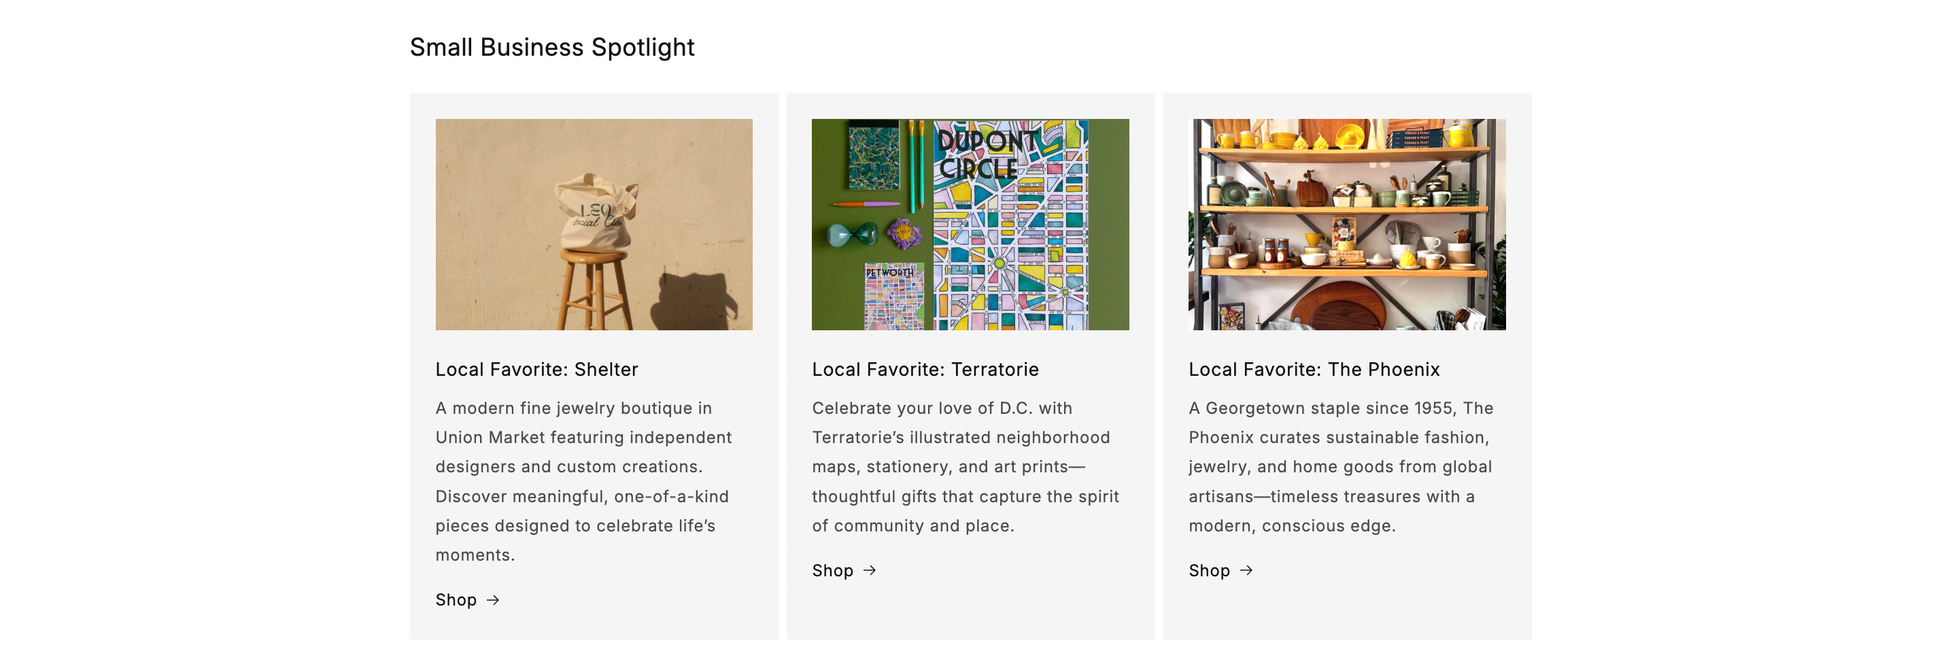Click the Small Business Spotlight heading
1946x666 pixels.
[x=552, y=47]
